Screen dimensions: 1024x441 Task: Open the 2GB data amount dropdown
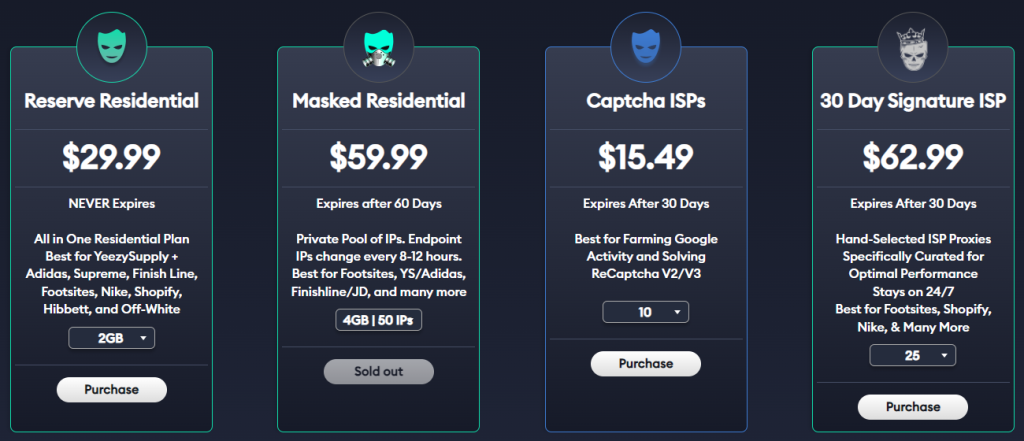[112, 339]
